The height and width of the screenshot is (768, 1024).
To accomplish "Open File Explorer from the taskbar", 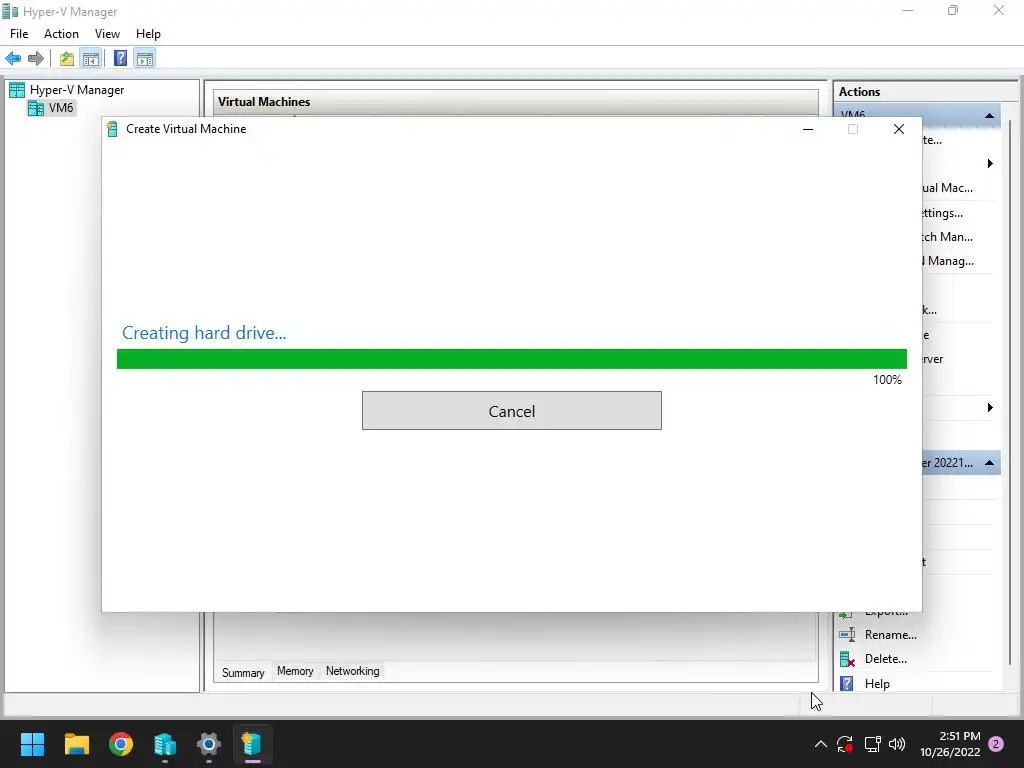I will coord(76,744).
